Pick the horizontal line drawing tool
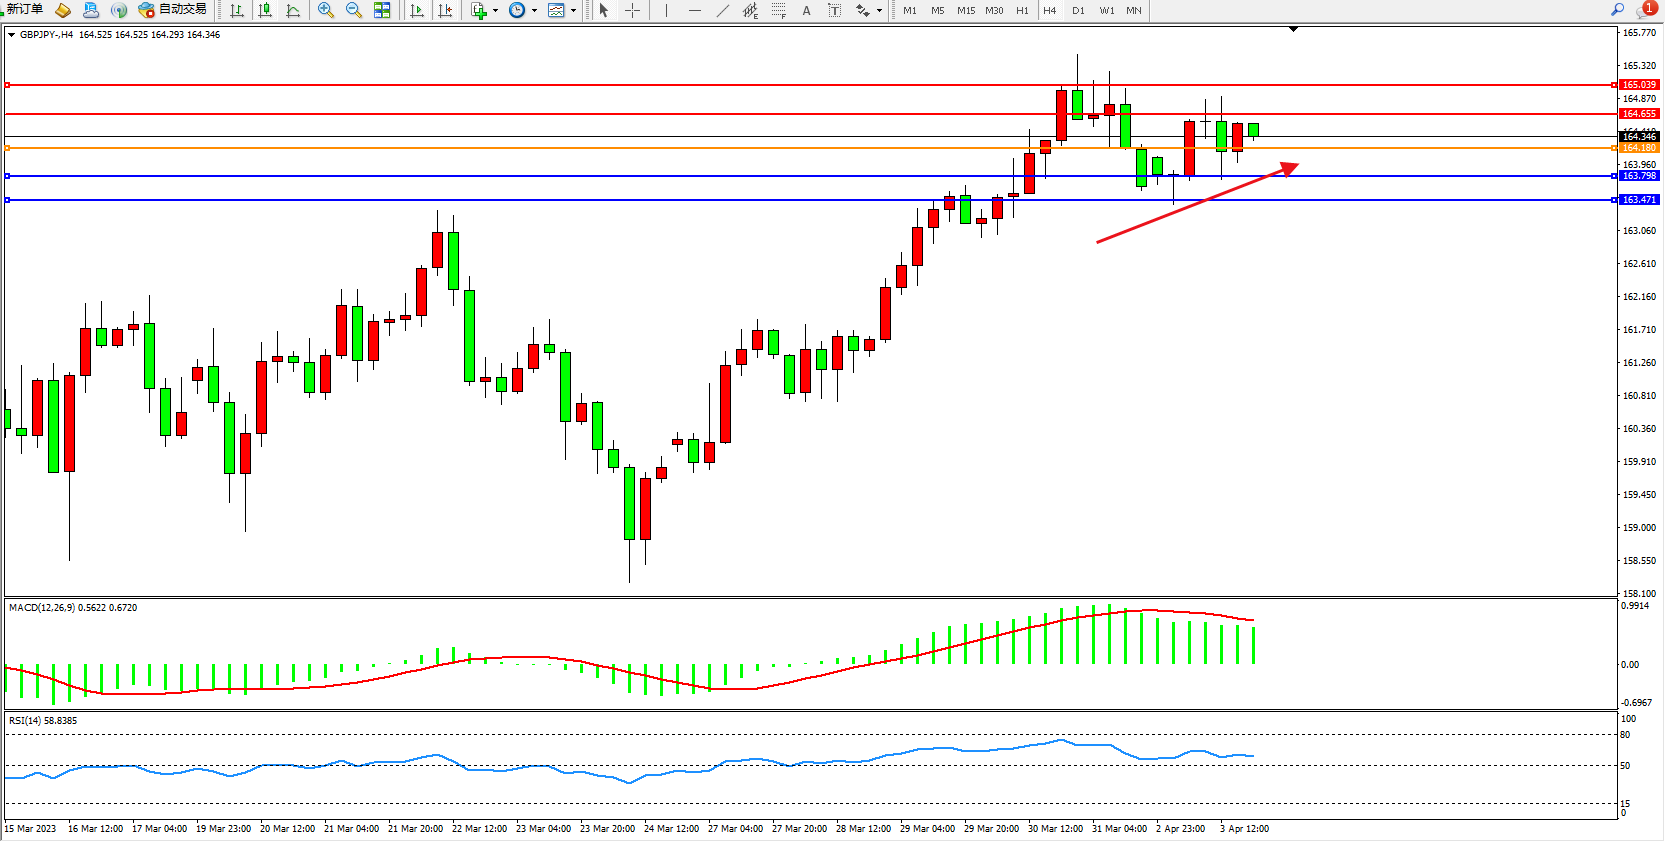 [694, 10]
